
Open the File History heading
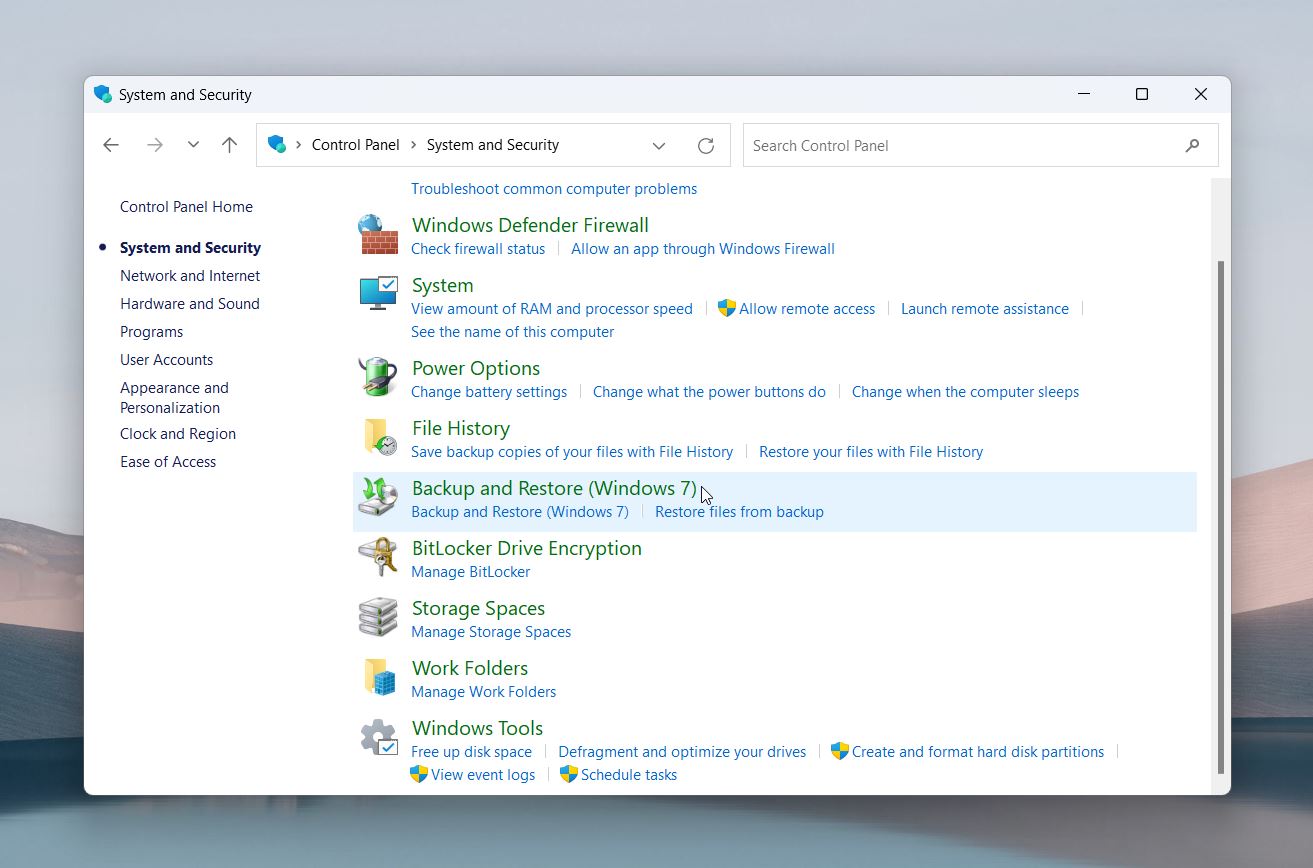[x=461, y=428]
